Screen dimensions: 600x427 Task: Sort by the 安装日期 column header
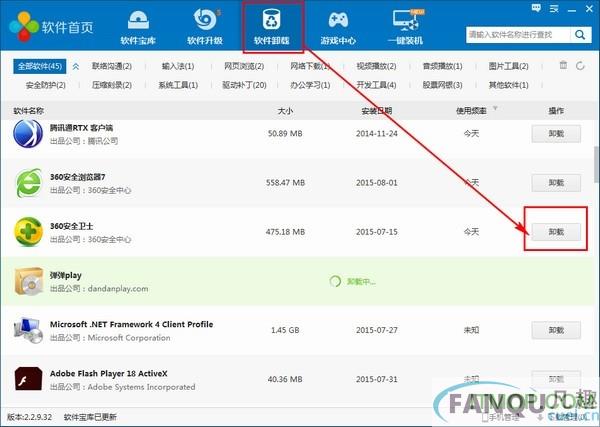point(377,111)
